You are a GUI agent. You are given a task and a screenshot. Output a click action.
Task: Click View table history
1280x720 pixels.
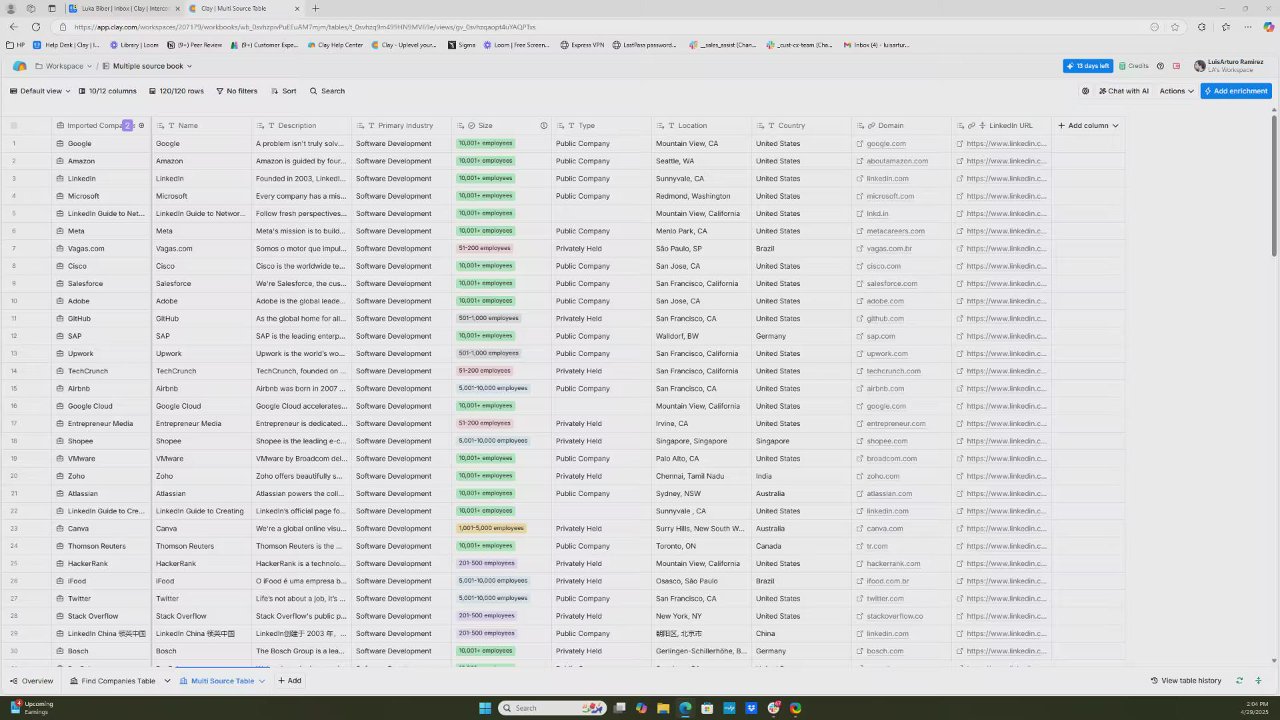tap(1186, 681)
